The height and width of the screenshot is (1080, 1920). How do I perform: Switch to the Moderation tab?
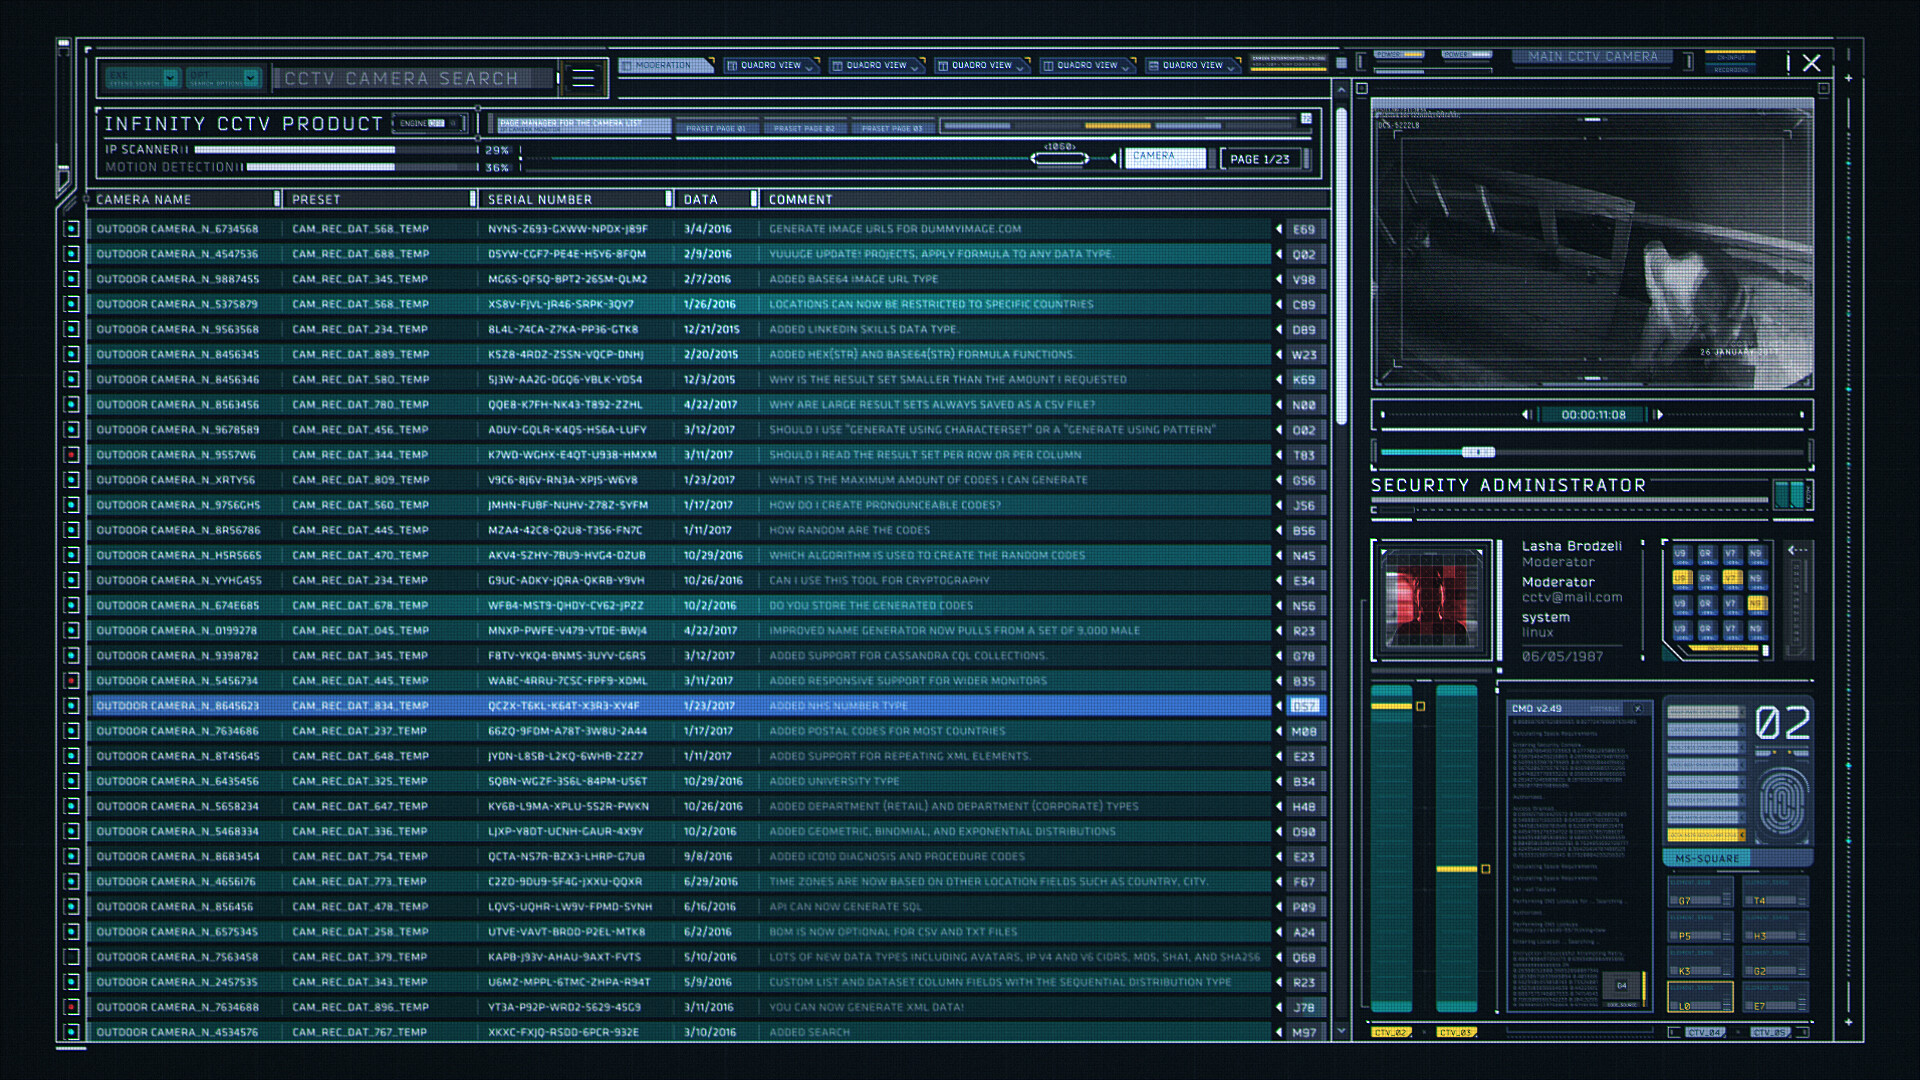click(x=664, y=65)
